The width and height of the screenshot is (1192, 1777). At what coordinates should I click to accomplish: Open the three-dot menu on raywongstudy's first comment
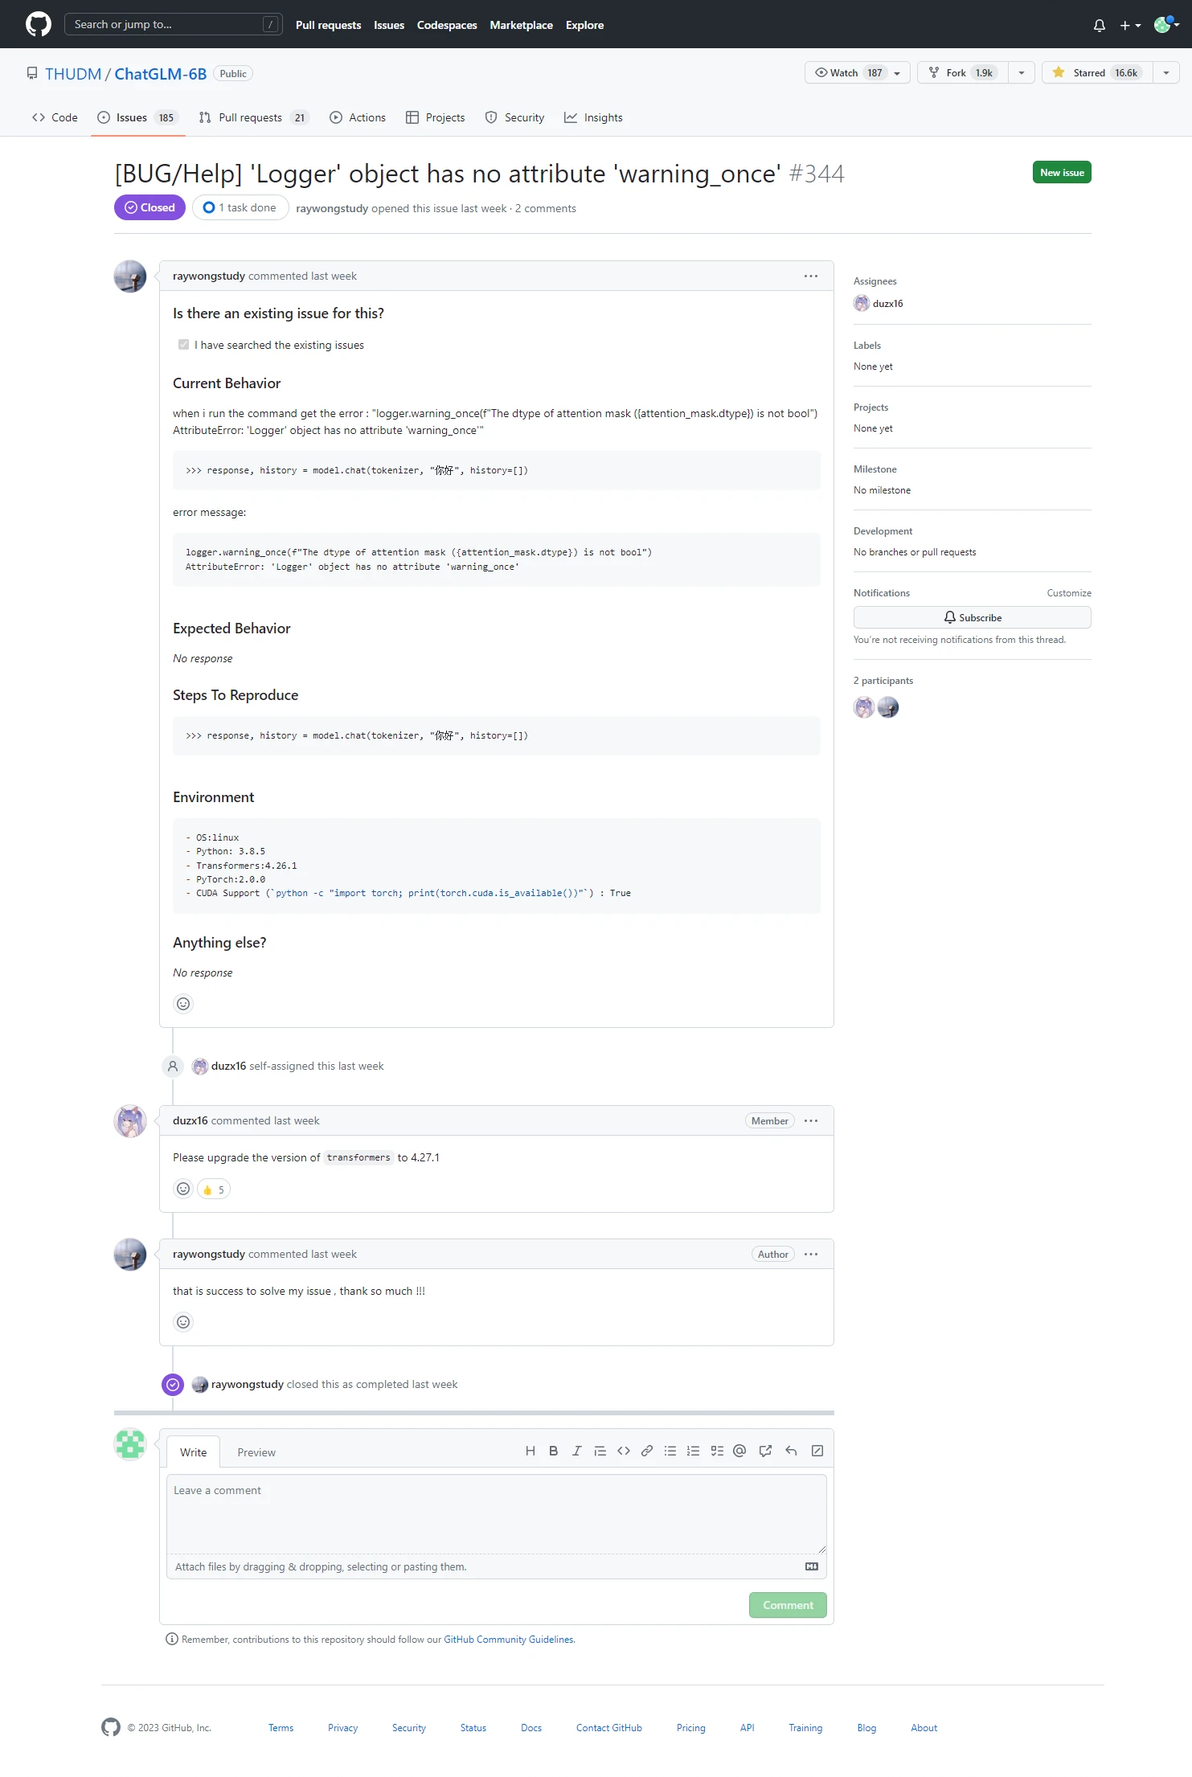tap(811, 276)
